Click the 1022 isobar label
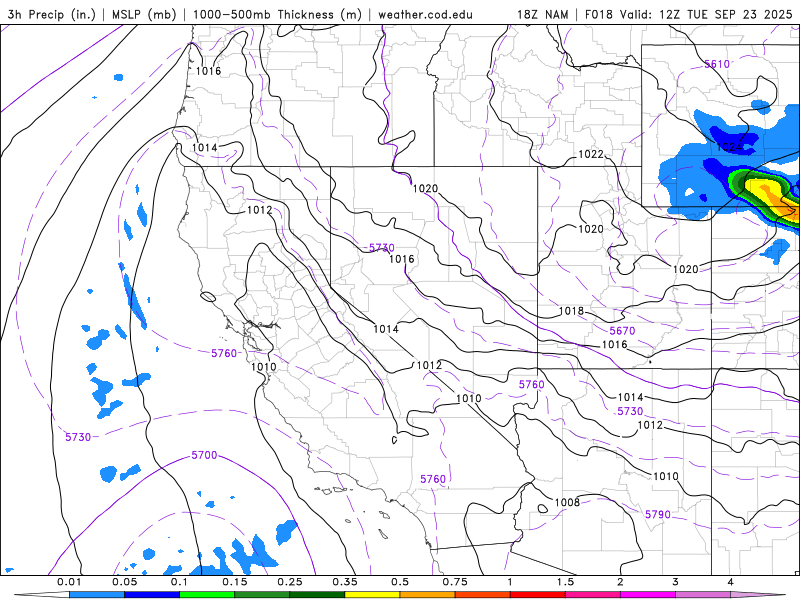Image resolution: width=800 pixels, height=600 pixels. coord(591,154)
